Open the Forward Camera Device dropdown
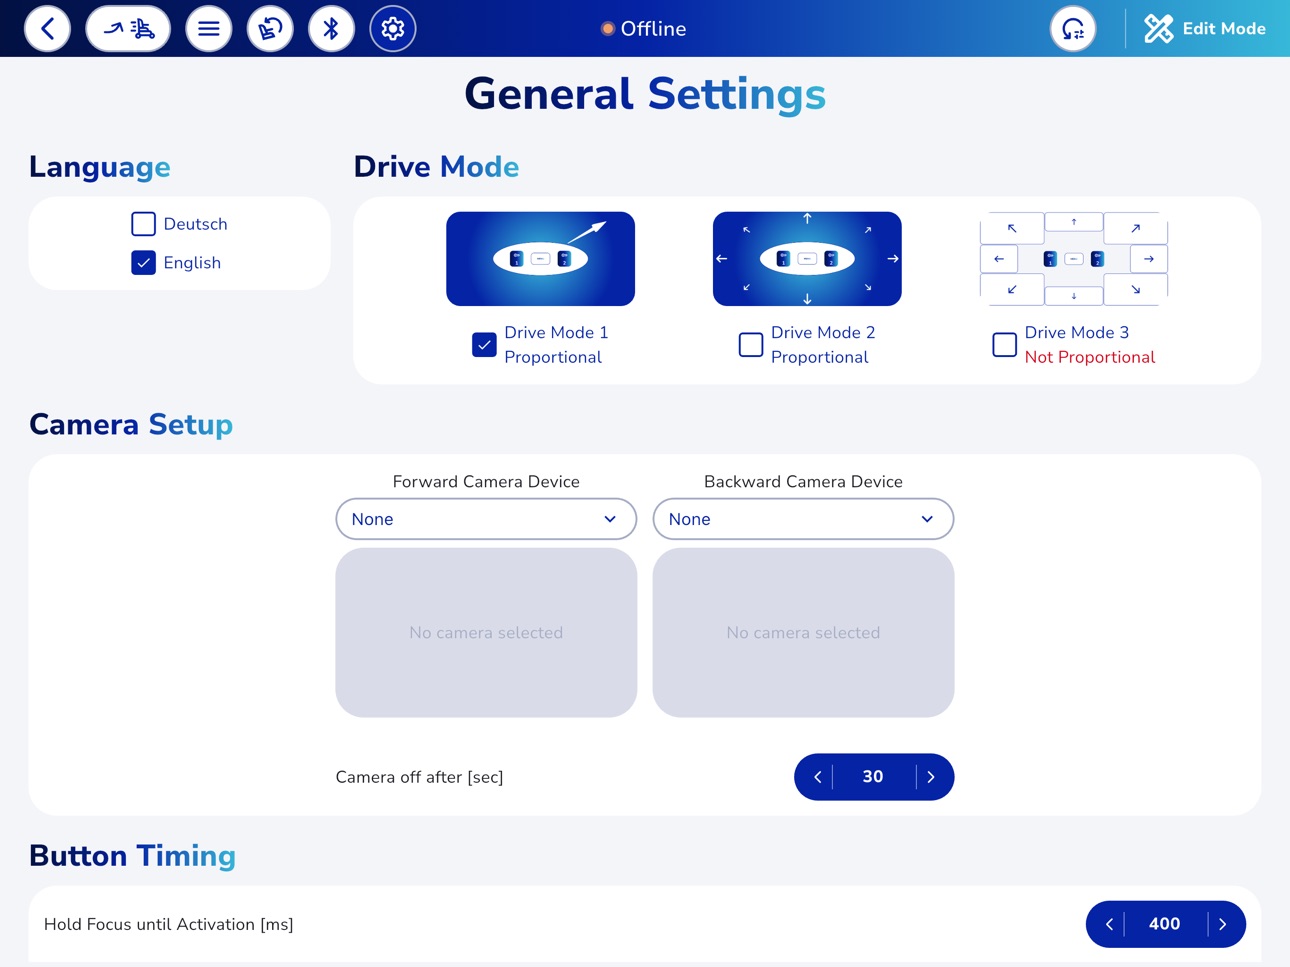Screen dimensions: 1290x967 click(x=486, y=519)
